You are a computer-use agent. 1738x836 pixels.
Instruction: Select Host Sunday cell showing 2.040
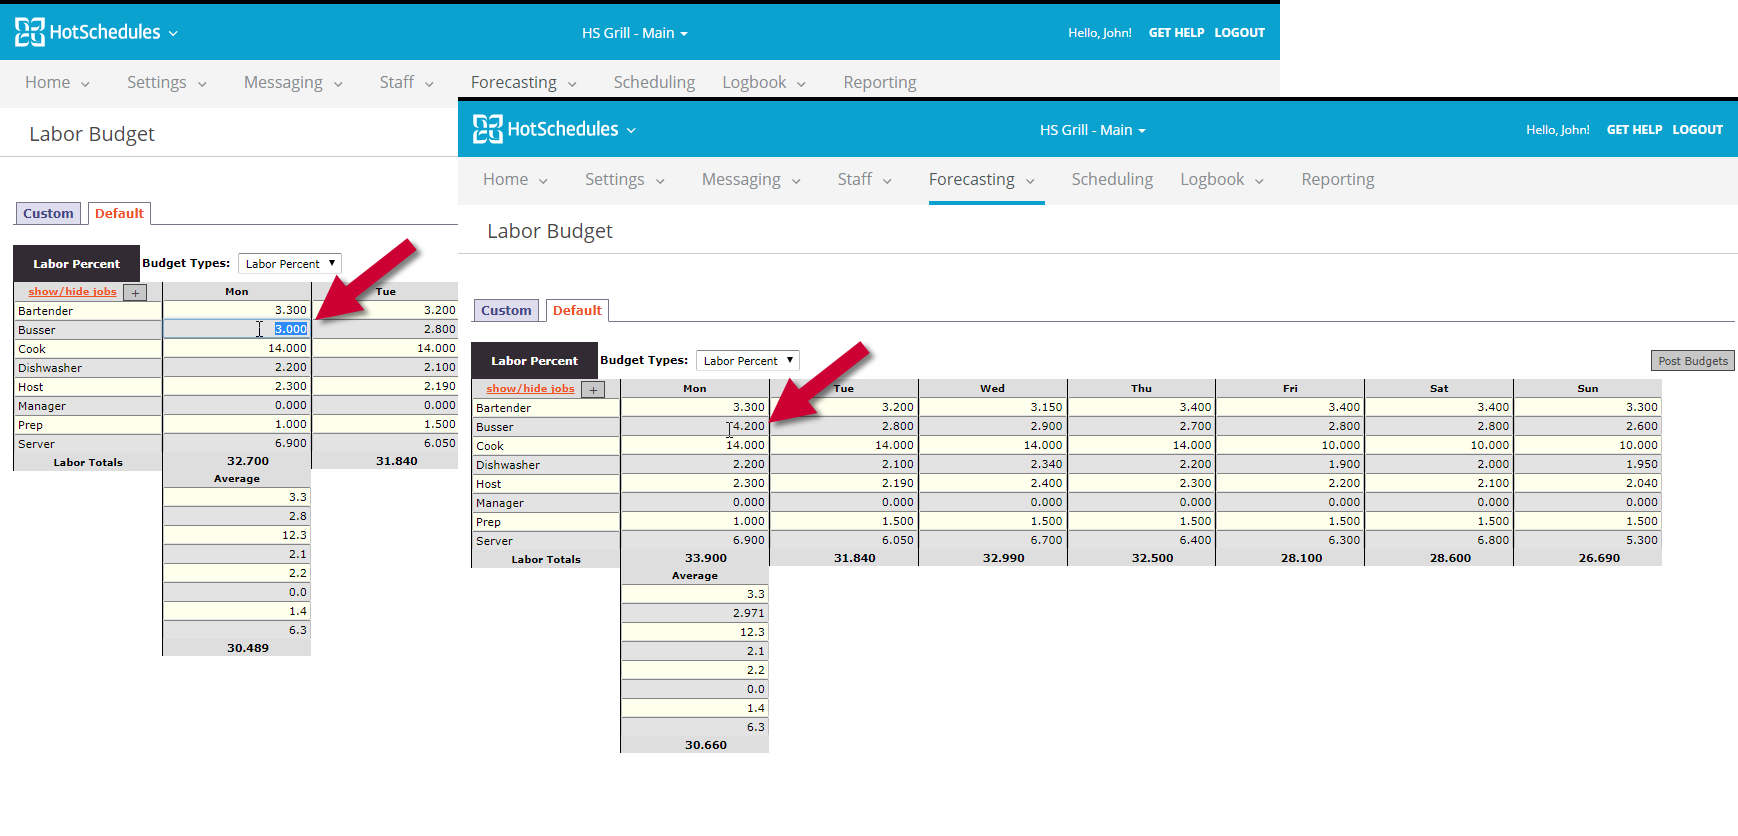(1588, 484)
